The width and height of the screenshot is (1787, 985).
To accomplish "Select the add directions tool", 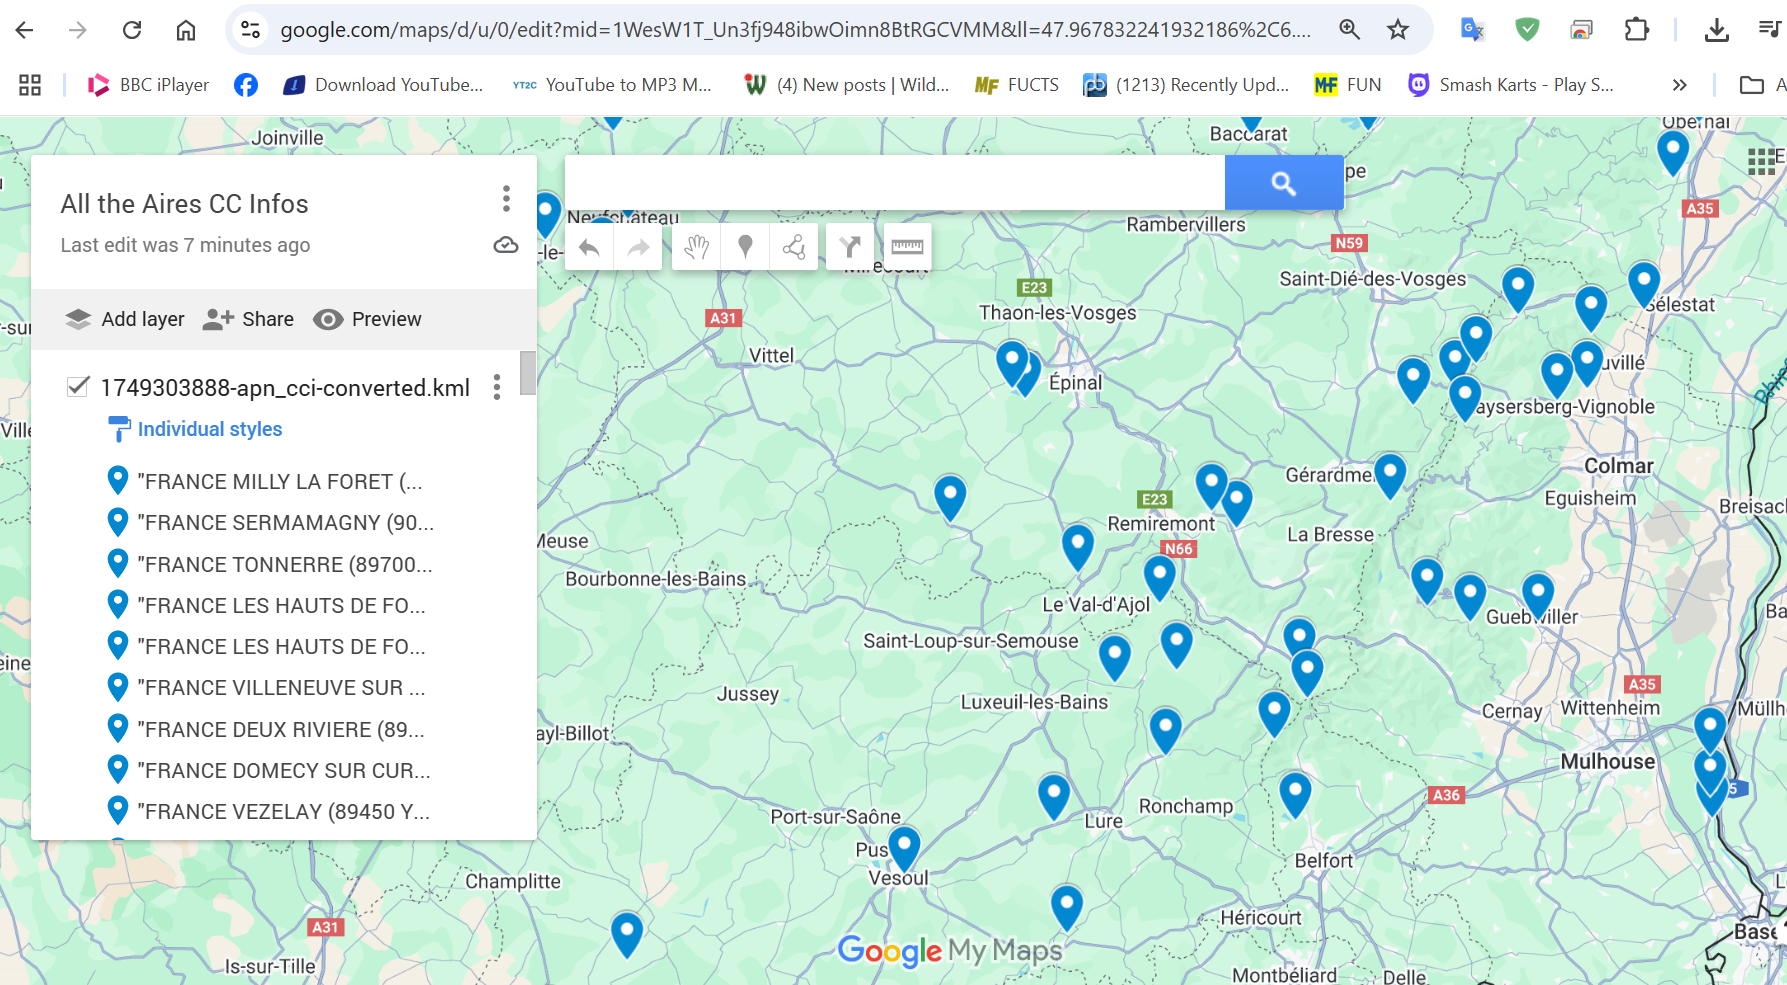I will [x=850, y=247].
